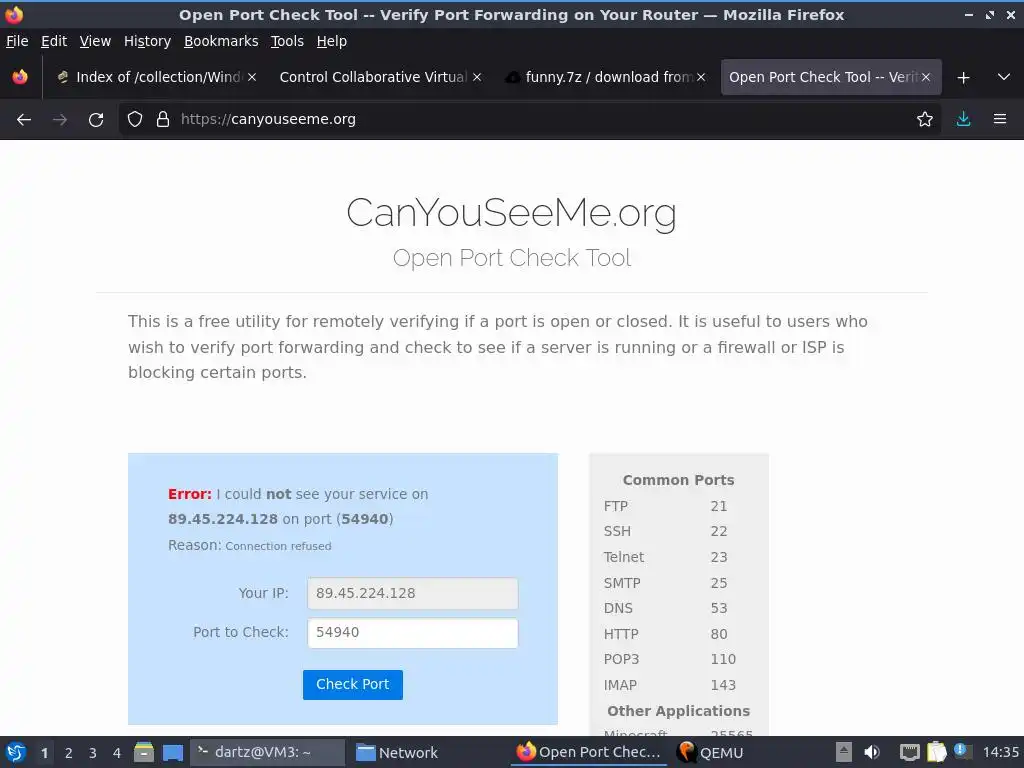This screenshot has height=768, width=1024.
Task: Bookmark this page with the star
Action: [x=925, y=120]
